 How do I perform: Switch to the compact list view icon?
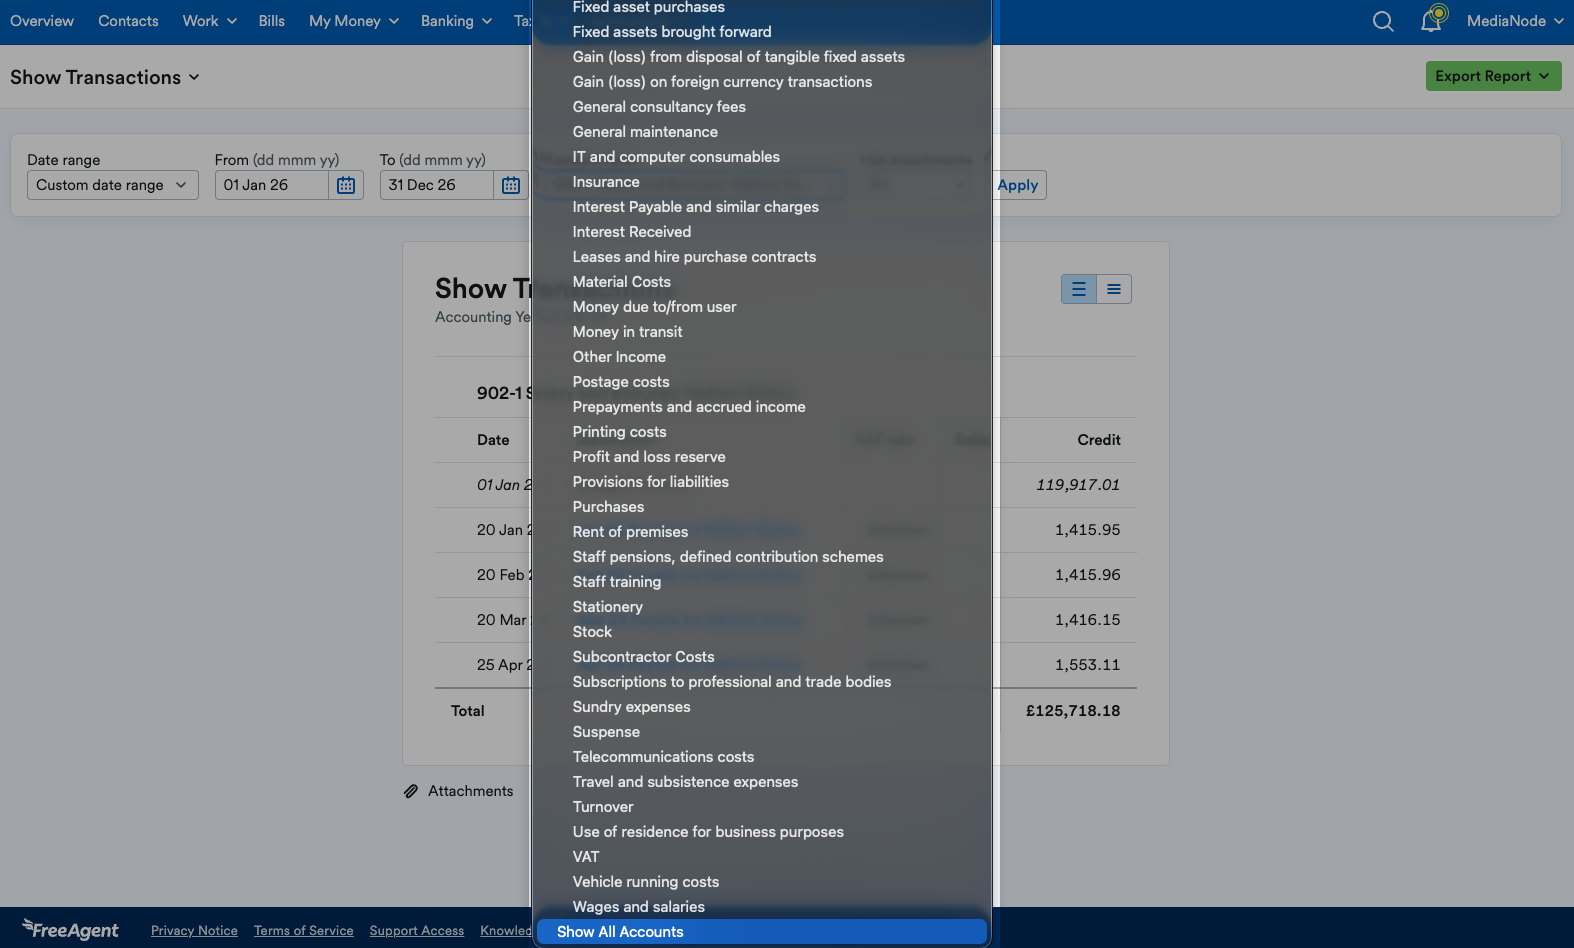point(1114,289)
